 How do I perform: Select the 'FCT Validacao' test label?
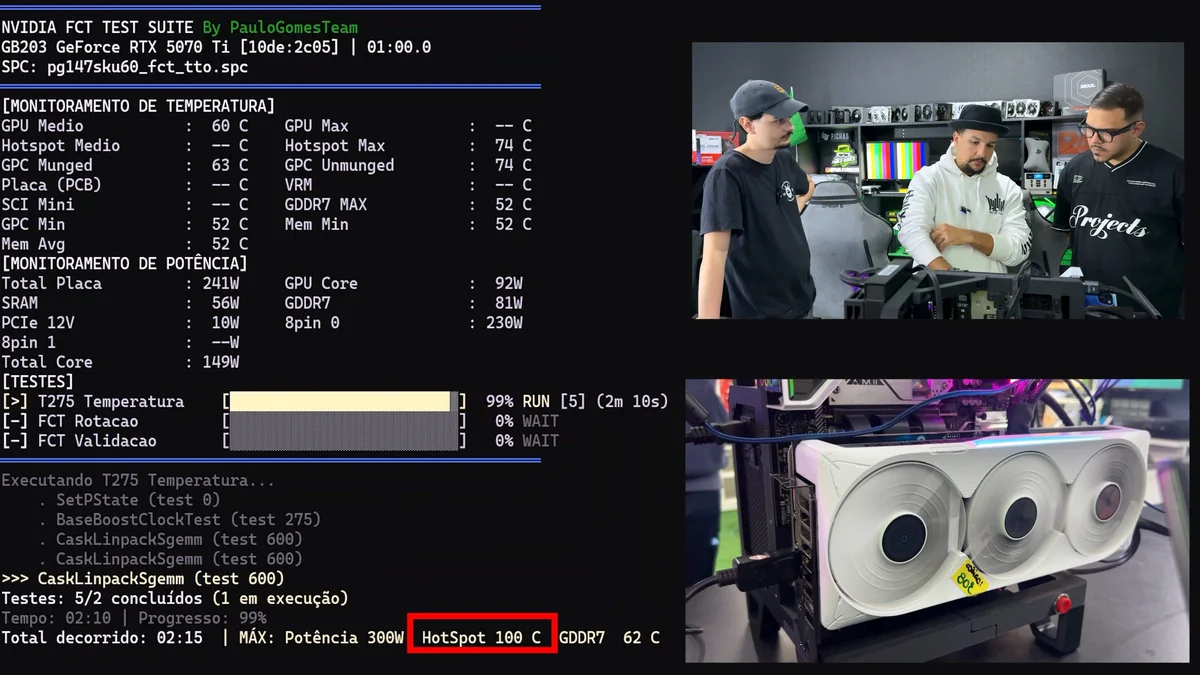97,441
